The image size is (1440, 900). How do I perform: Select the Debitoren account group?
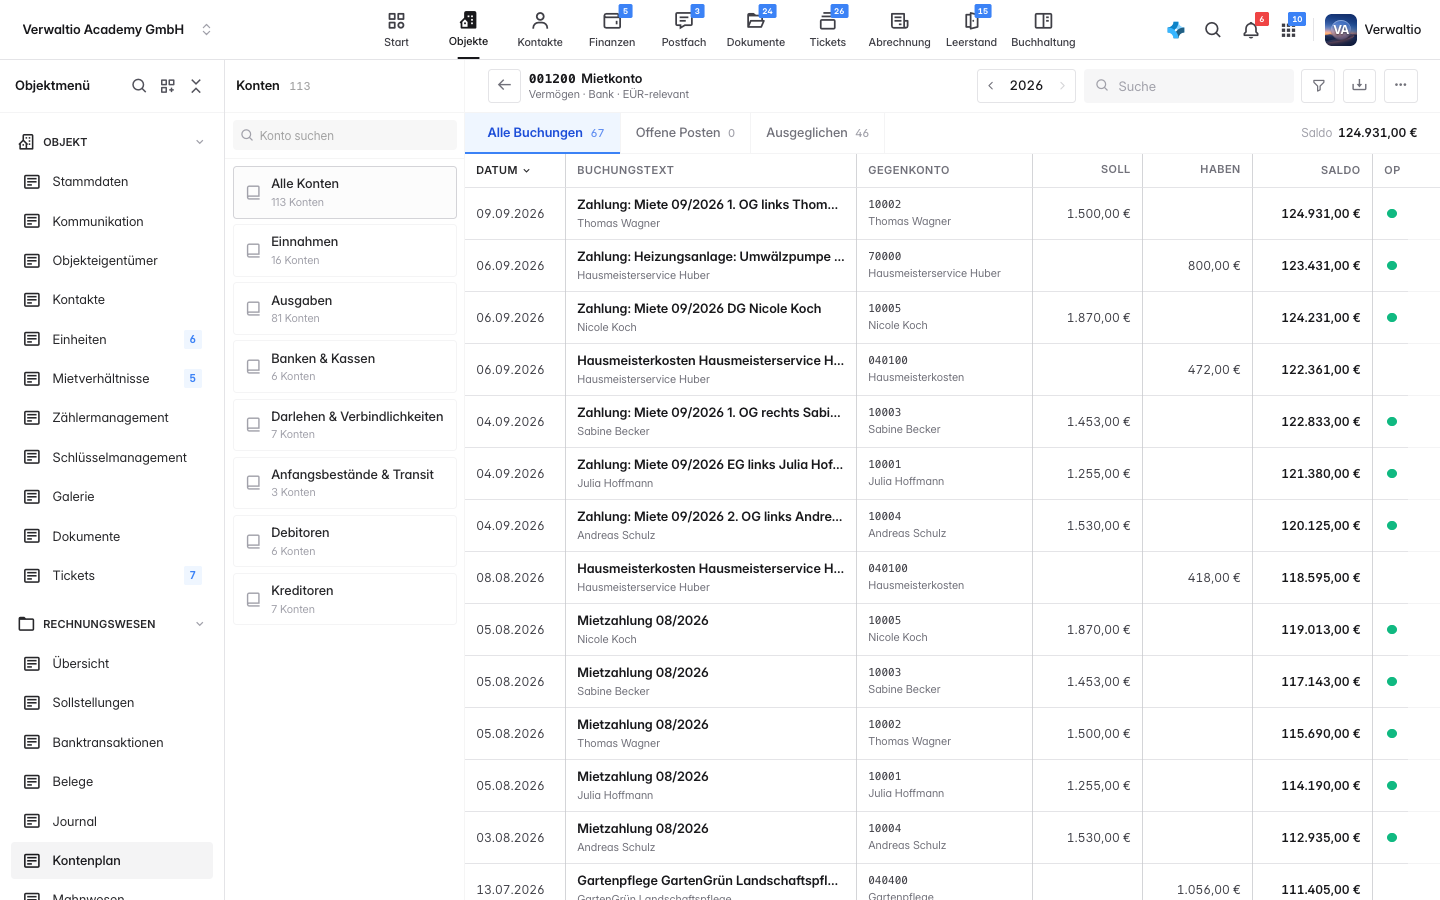(345, 541)
